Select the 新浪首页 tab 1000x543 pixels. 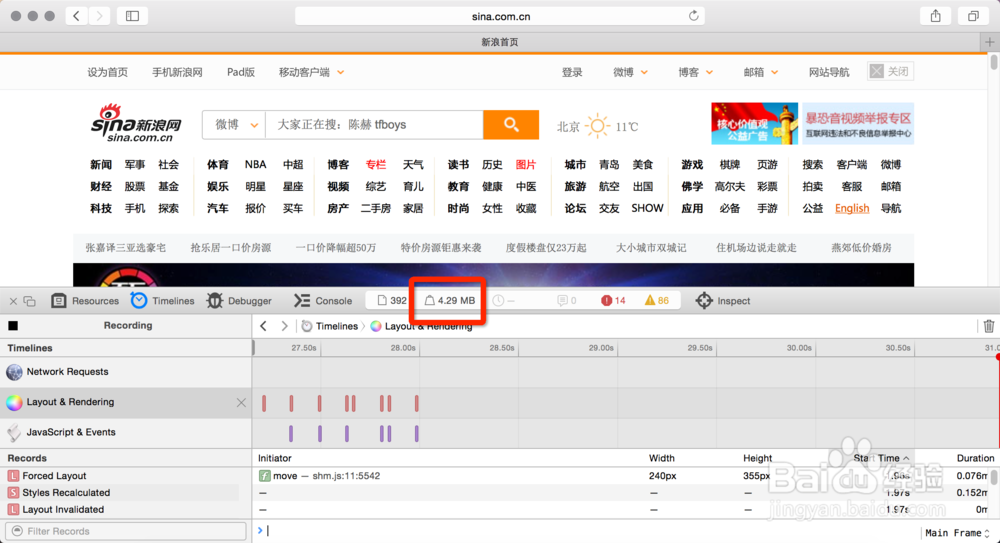[499, 42]
